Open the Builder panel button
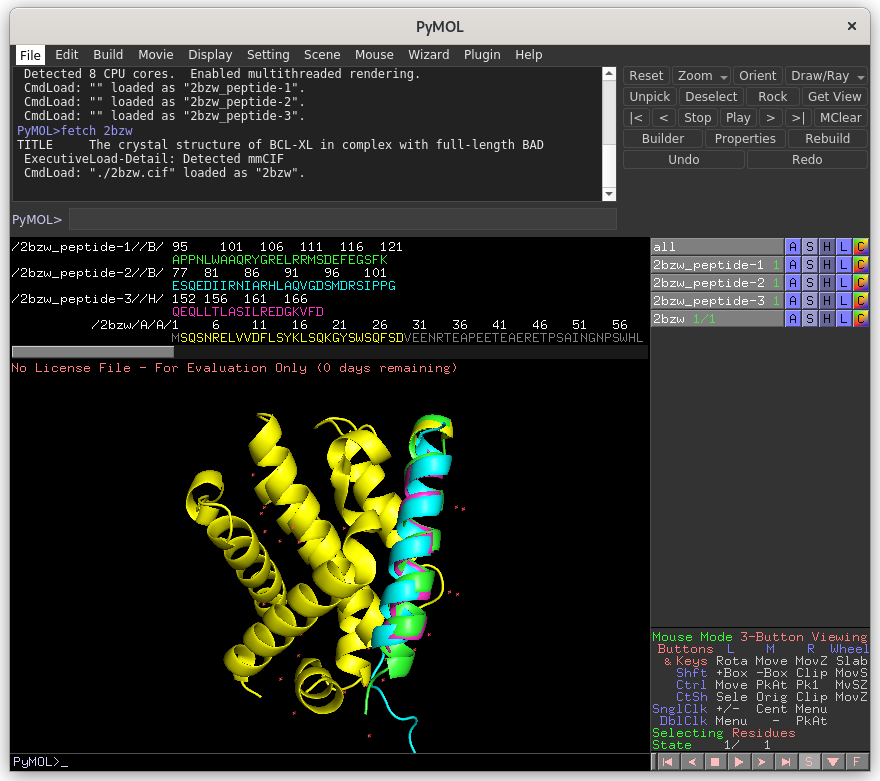The width and height of the screenshot is (880, 781). click(663, 139)
